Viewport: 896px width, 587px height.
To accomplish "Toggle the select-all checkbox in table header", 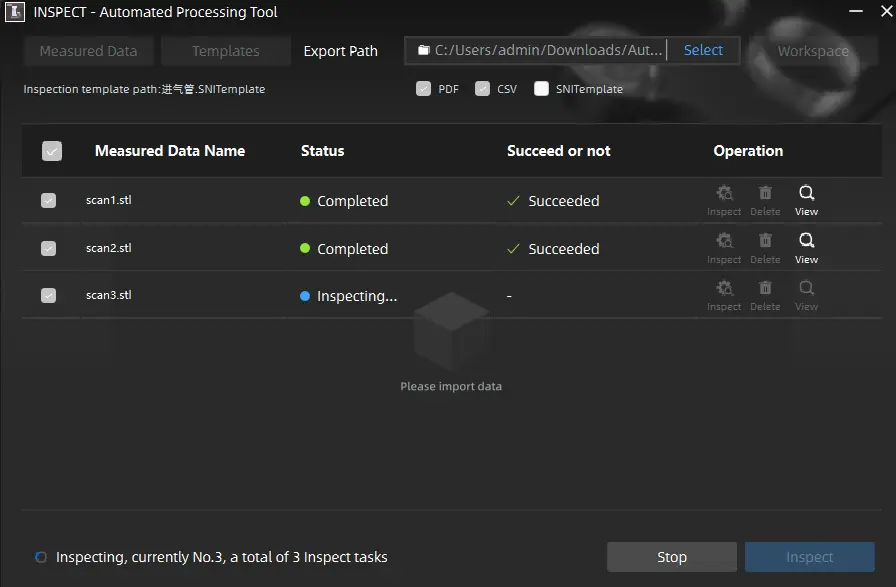I will [52, 151].
